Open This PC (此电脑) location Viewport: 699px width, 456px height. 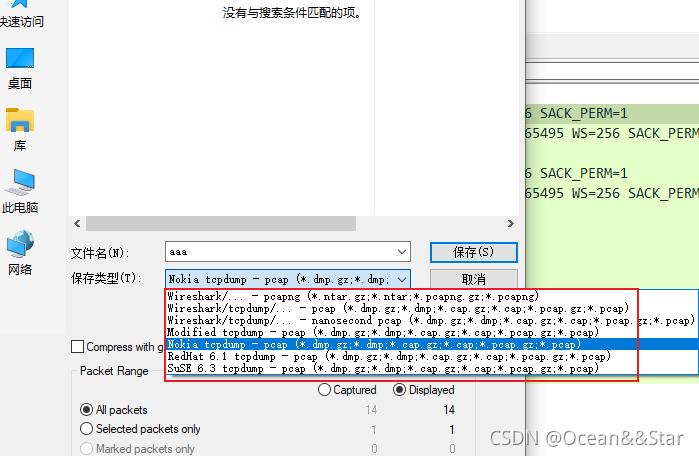20,191
